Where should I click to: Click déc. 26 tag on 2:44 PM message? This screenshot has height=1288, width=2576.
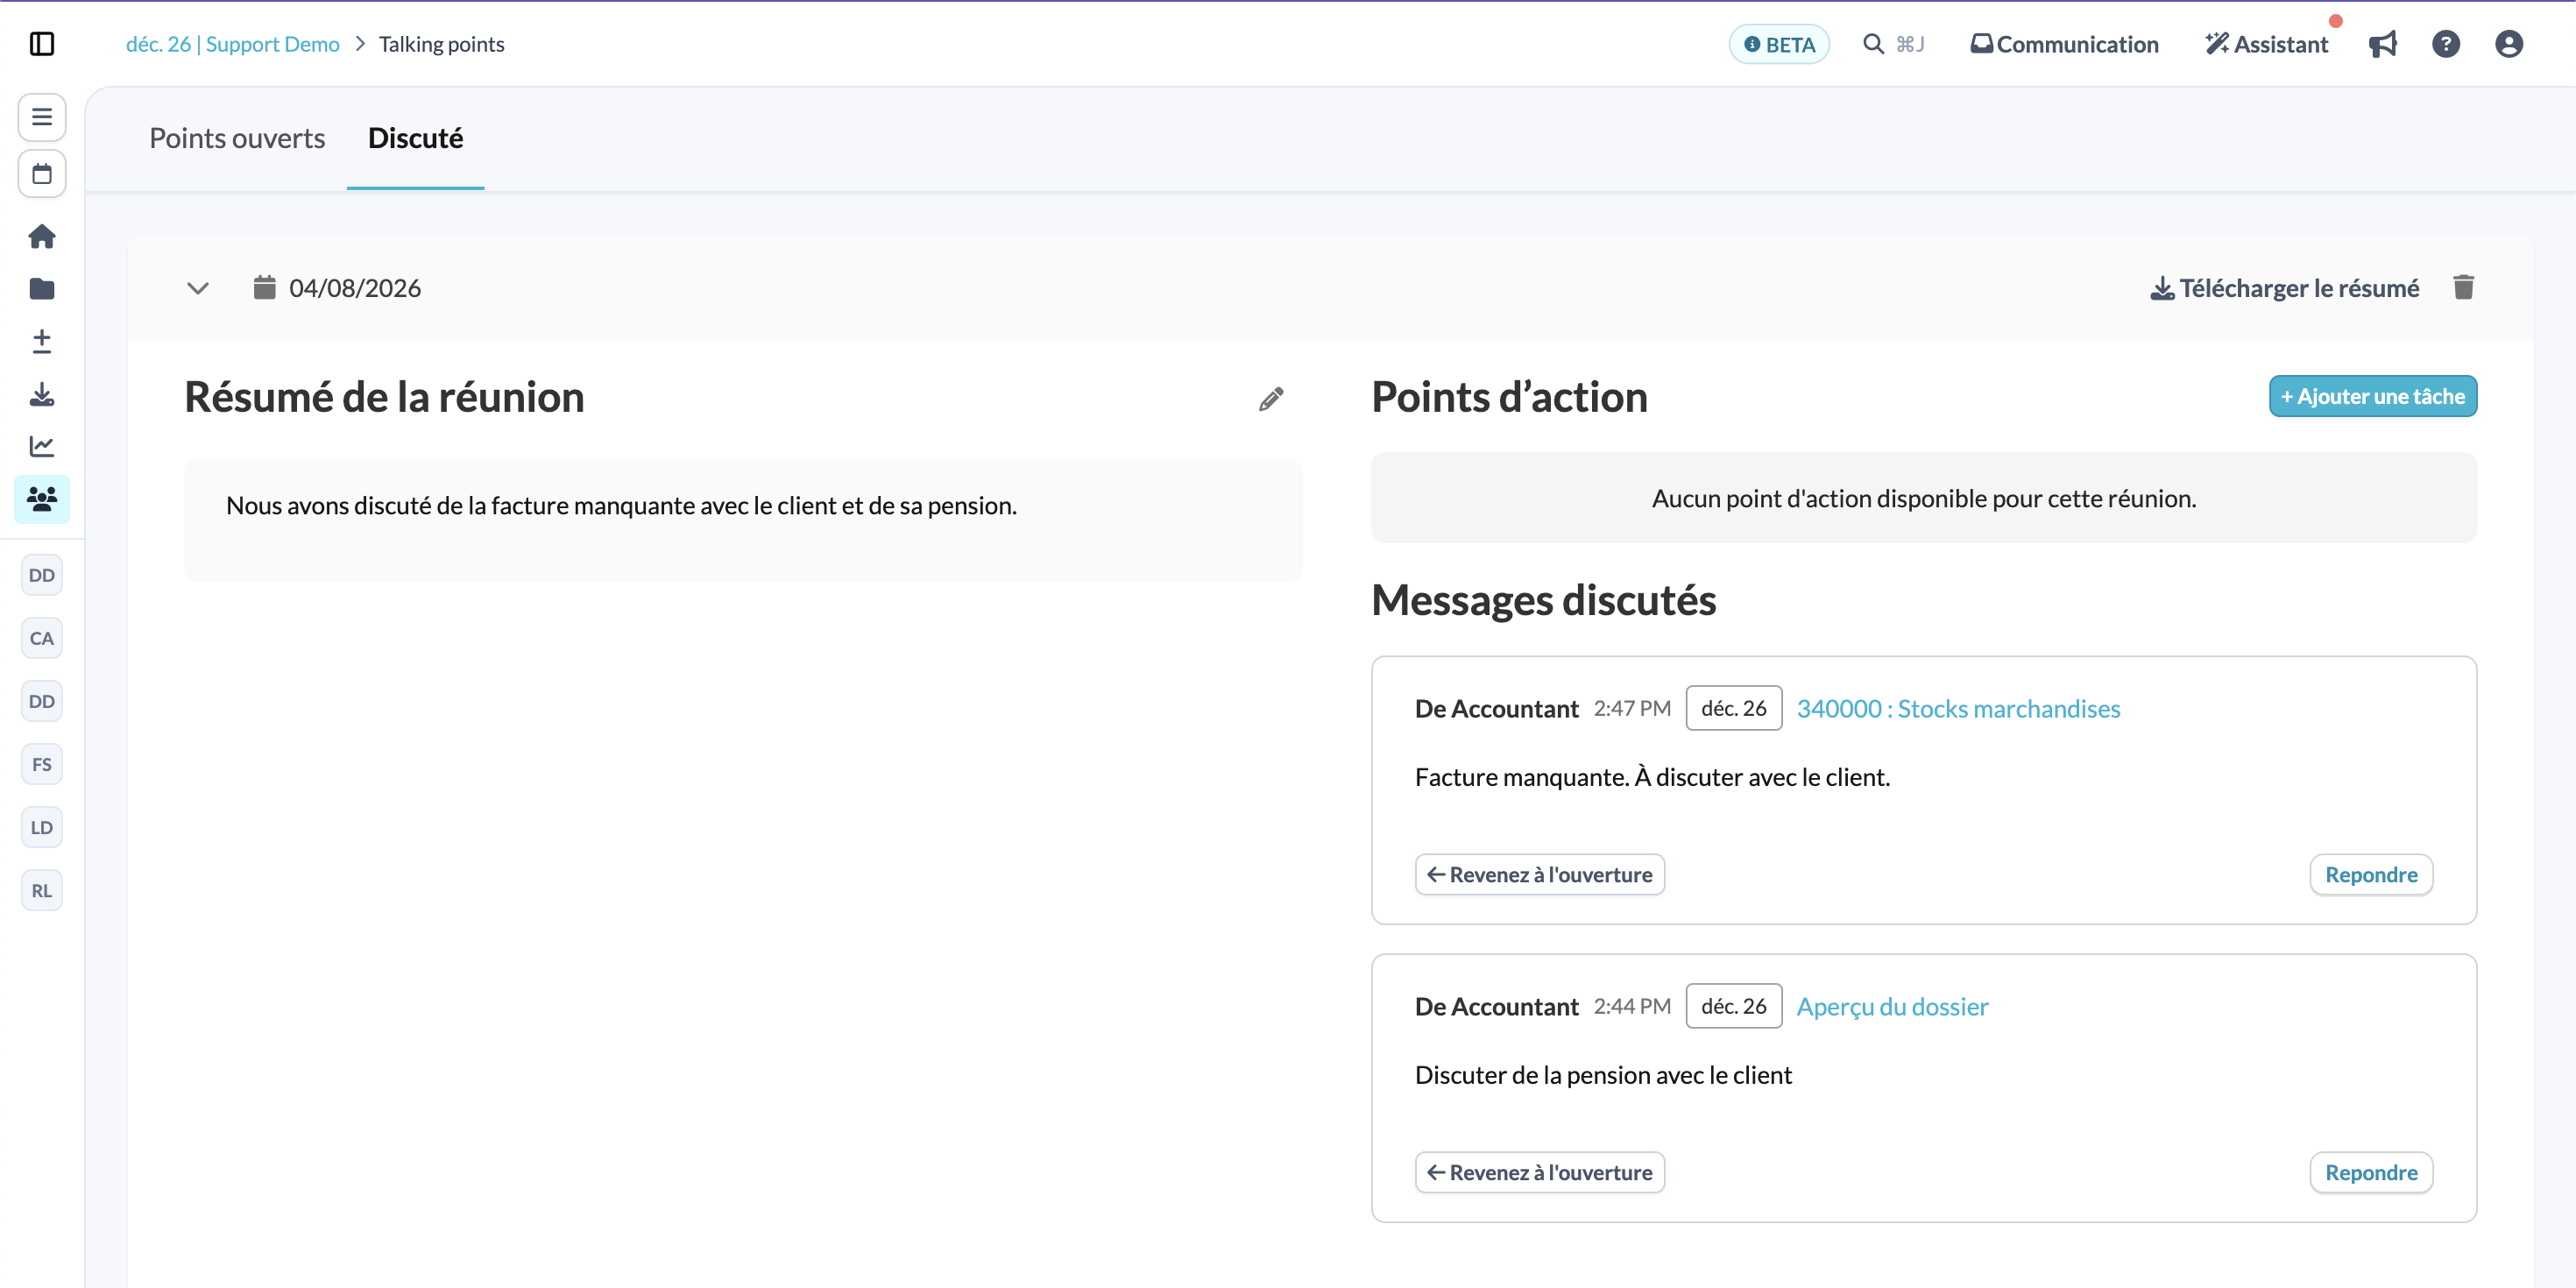click(x=1734, y=1006)
